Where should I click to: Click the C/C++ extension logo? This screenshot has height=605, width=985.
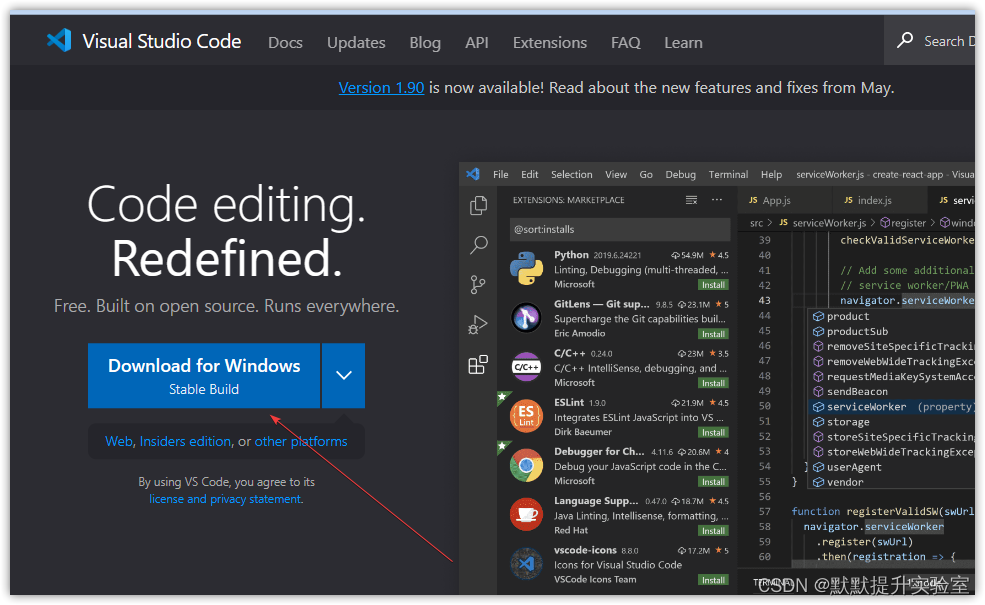coord(526,367)
